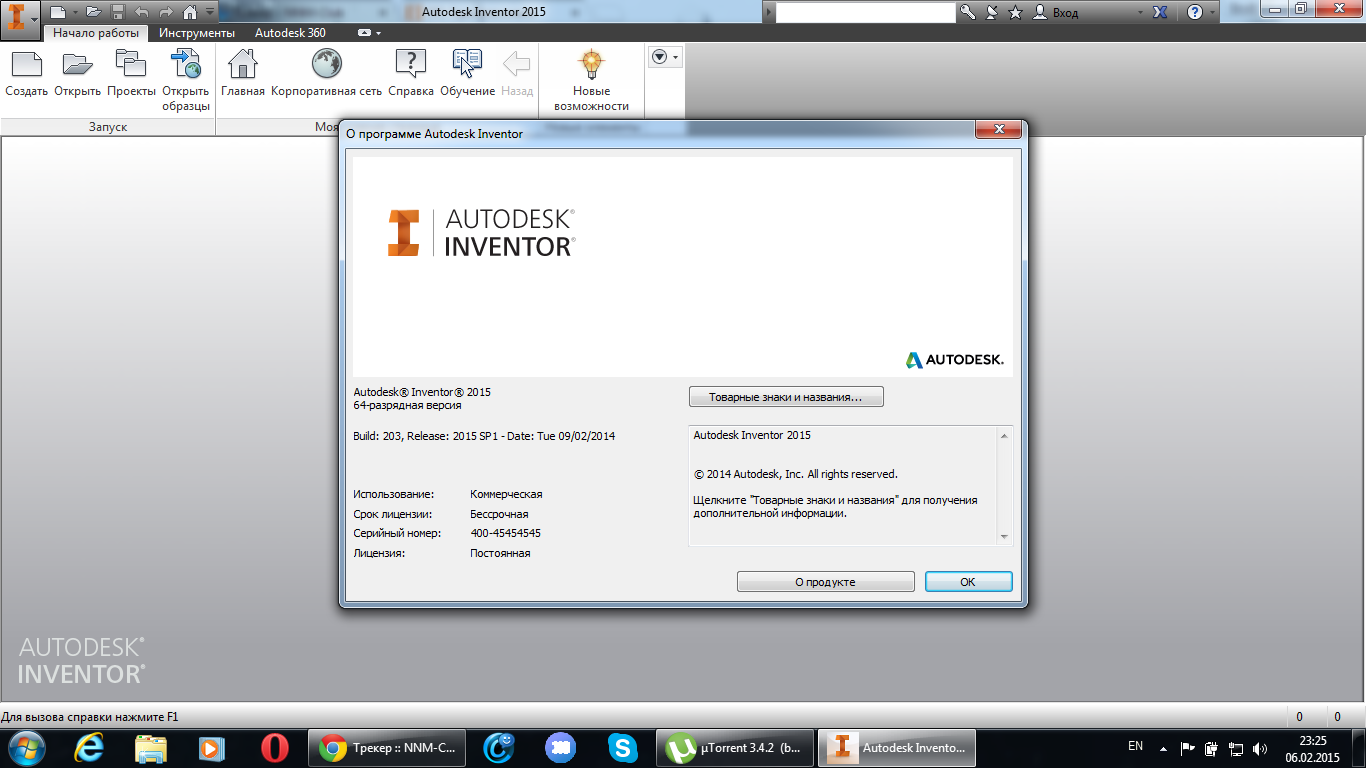Click scroll down arrow in About text box
1366x768 pixels.
[1004, 537]
